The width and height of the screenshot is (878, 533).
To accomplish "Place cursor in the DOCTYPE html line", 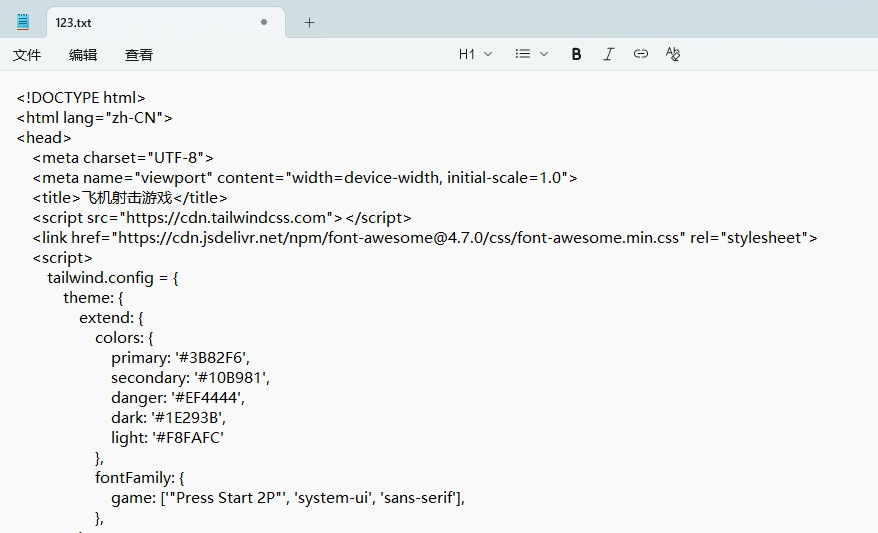I will 81,97.
